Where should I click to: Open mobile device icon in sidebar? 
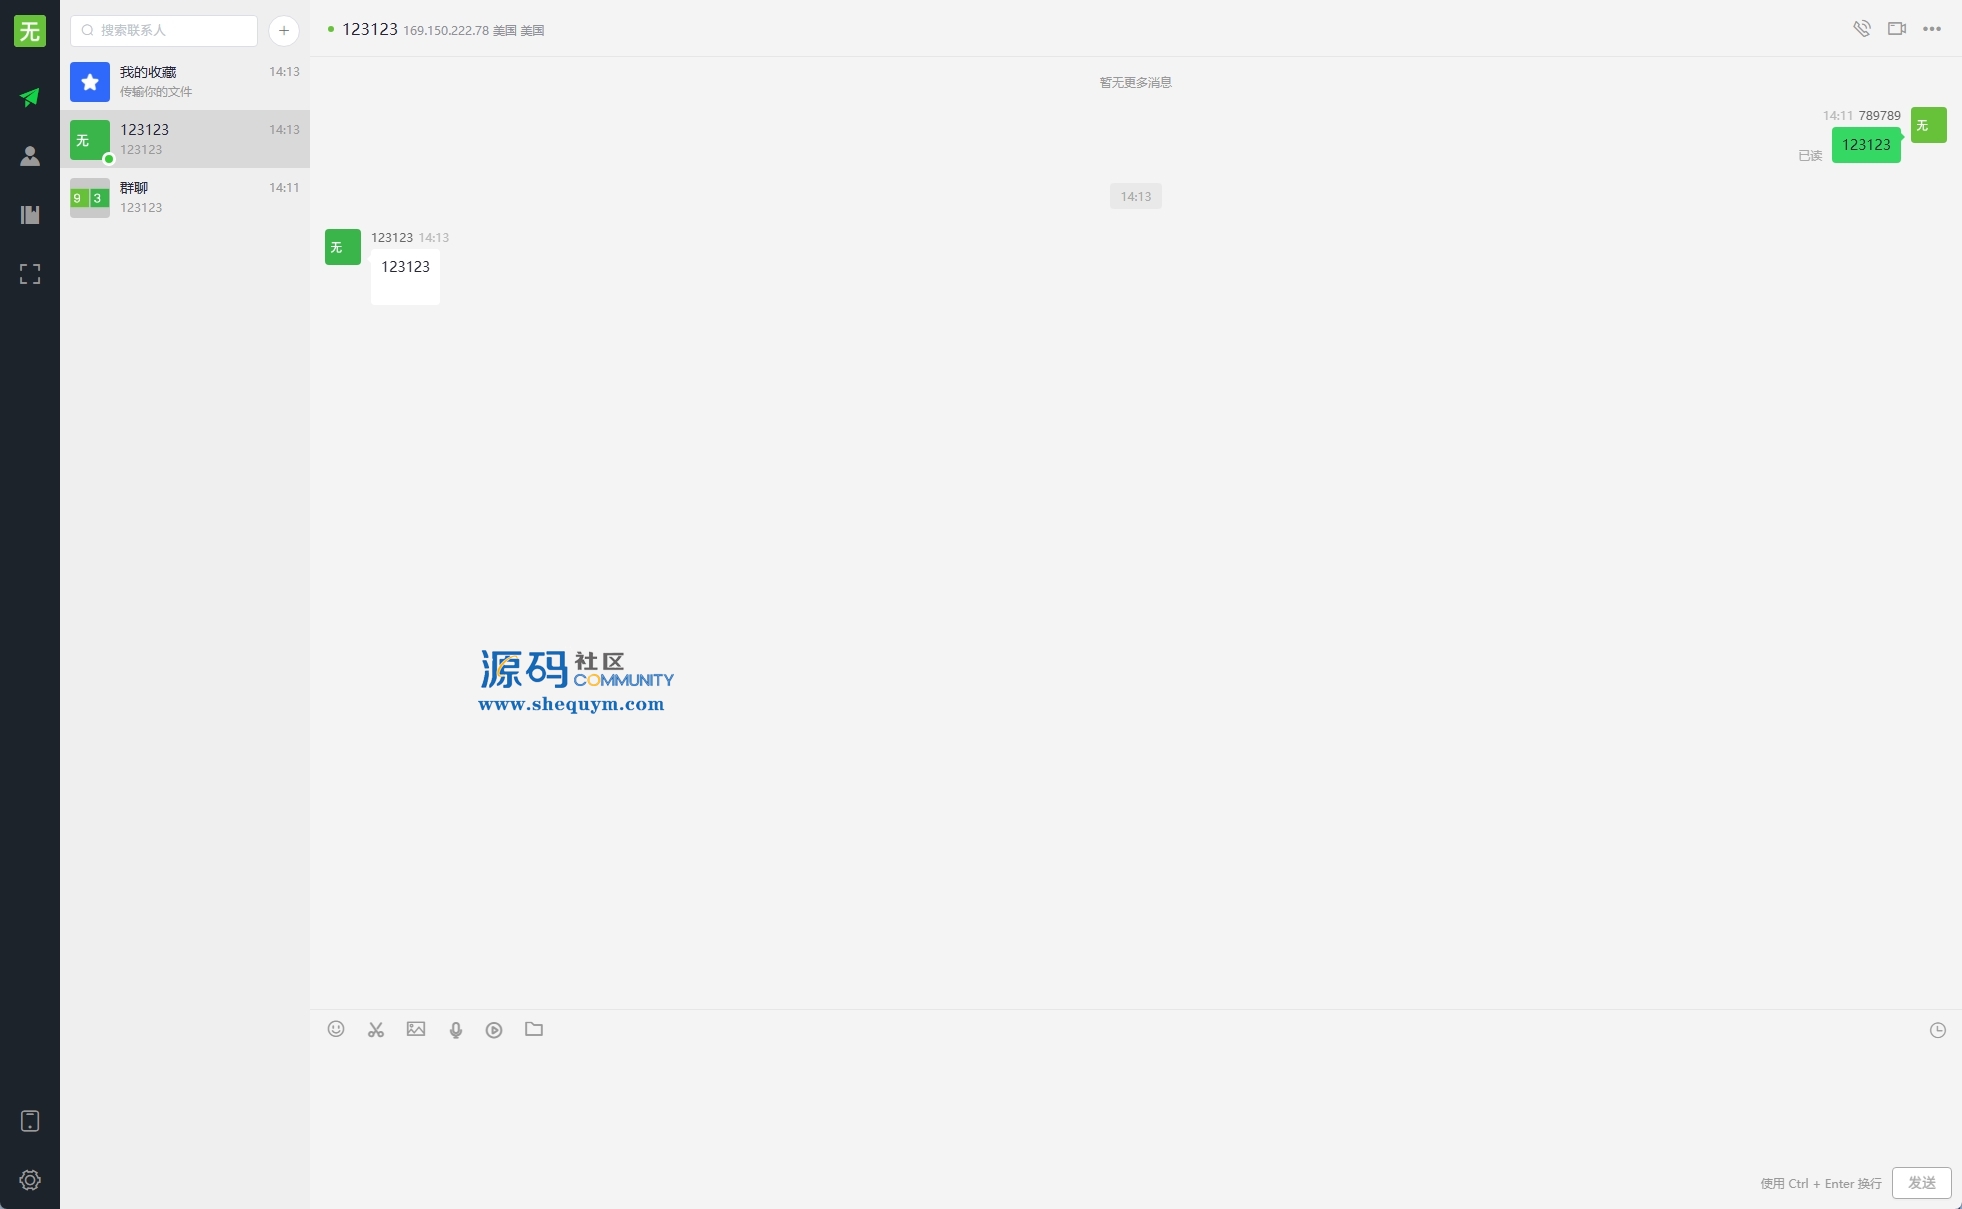coord(30,1121)
